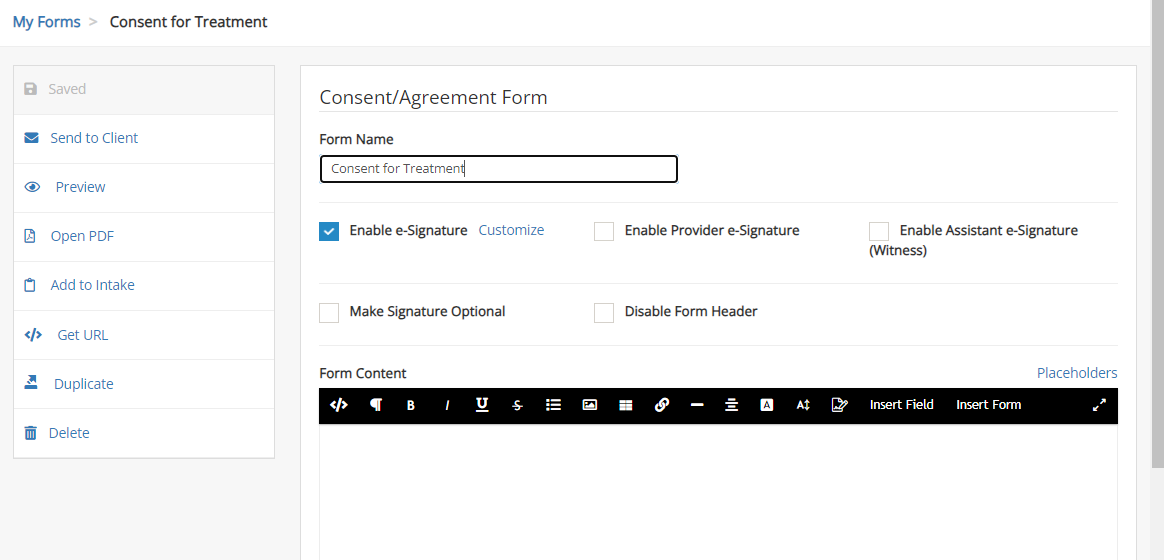Click the Form Name label

(356, 139)
